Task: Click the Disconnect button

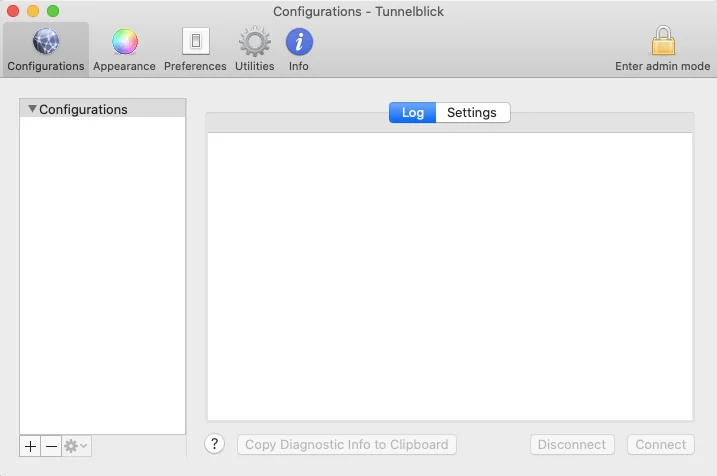Action: point(572,444)
